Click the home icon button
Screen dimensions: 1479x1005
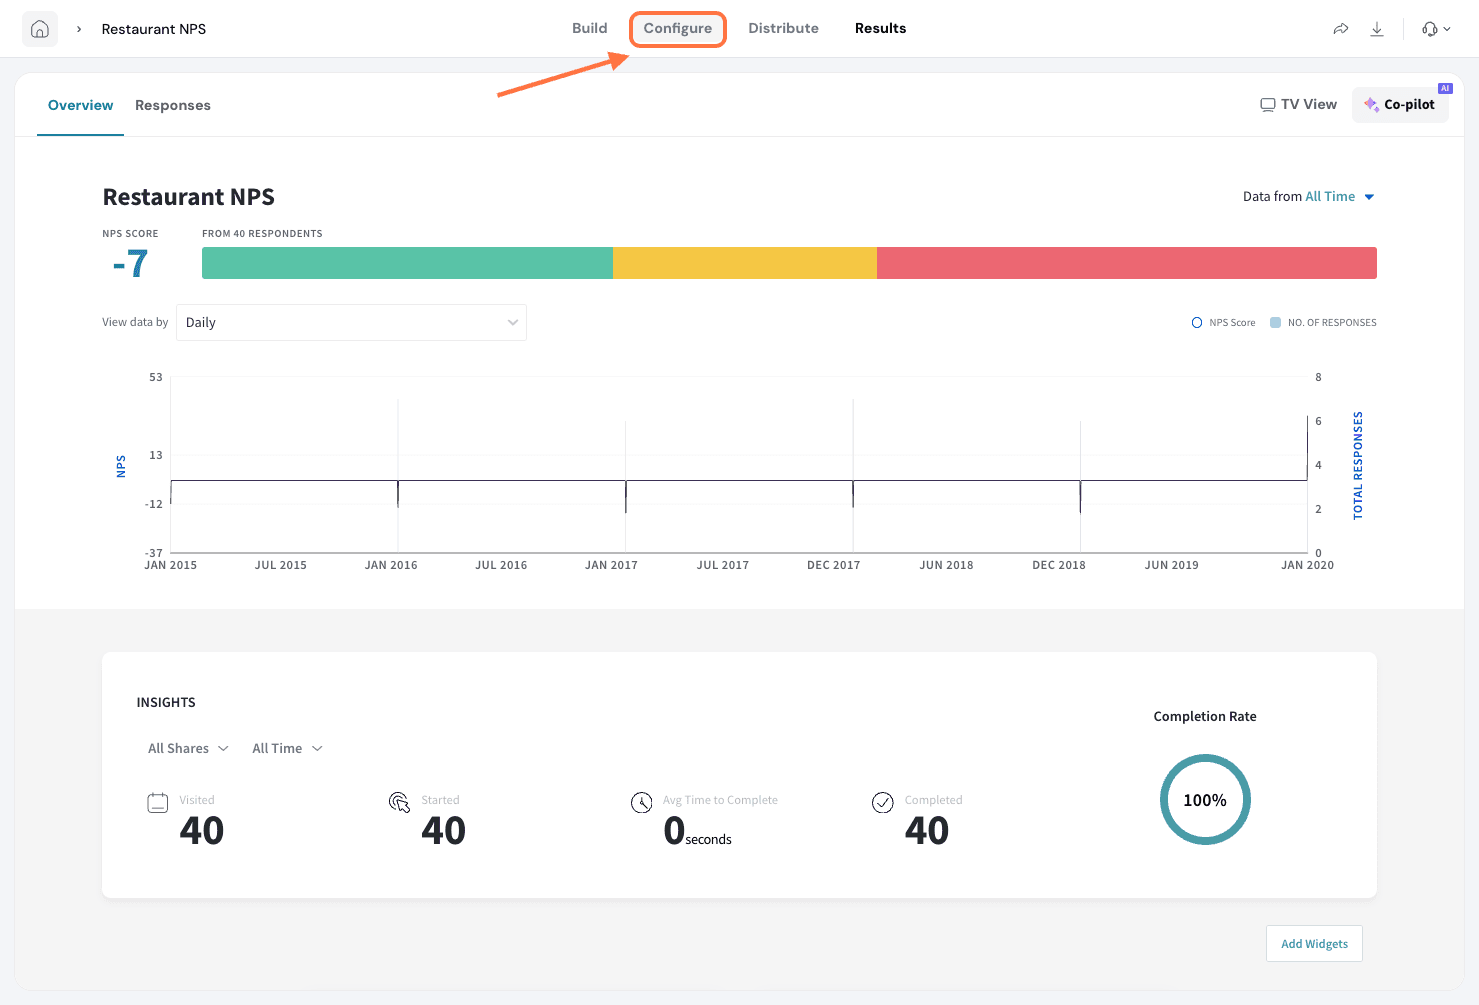tap(40, 29)
